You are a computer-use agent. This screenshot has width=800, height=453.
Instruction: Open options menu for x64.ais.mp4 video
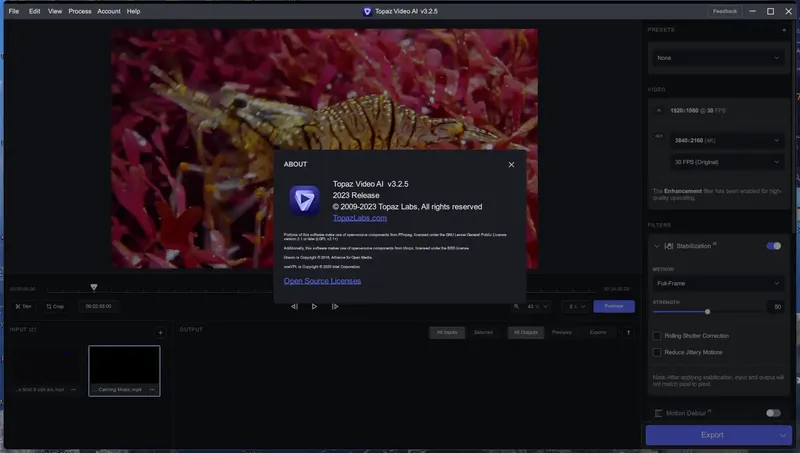73,390
